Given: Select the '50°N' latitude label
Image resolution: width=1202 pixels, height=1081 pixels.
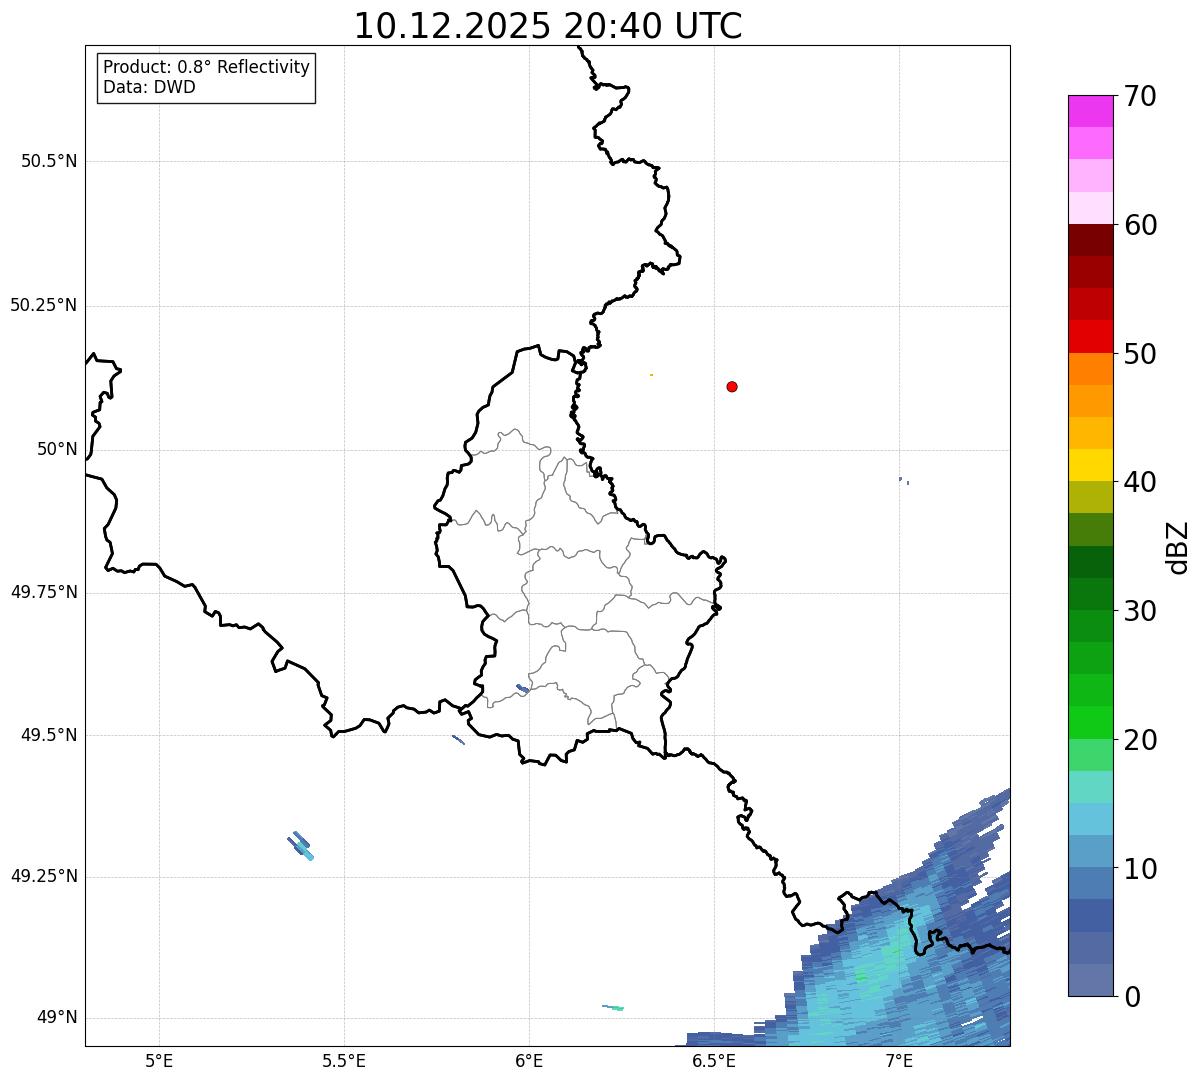Looking at the screenshot, I should tap(57, 449).
